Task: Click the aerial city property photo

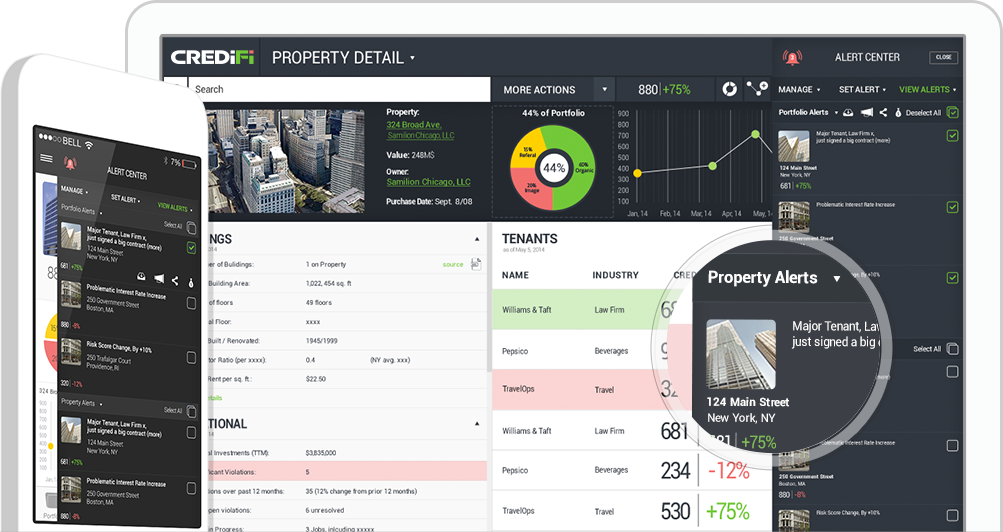Action: [x=286, y=161]
